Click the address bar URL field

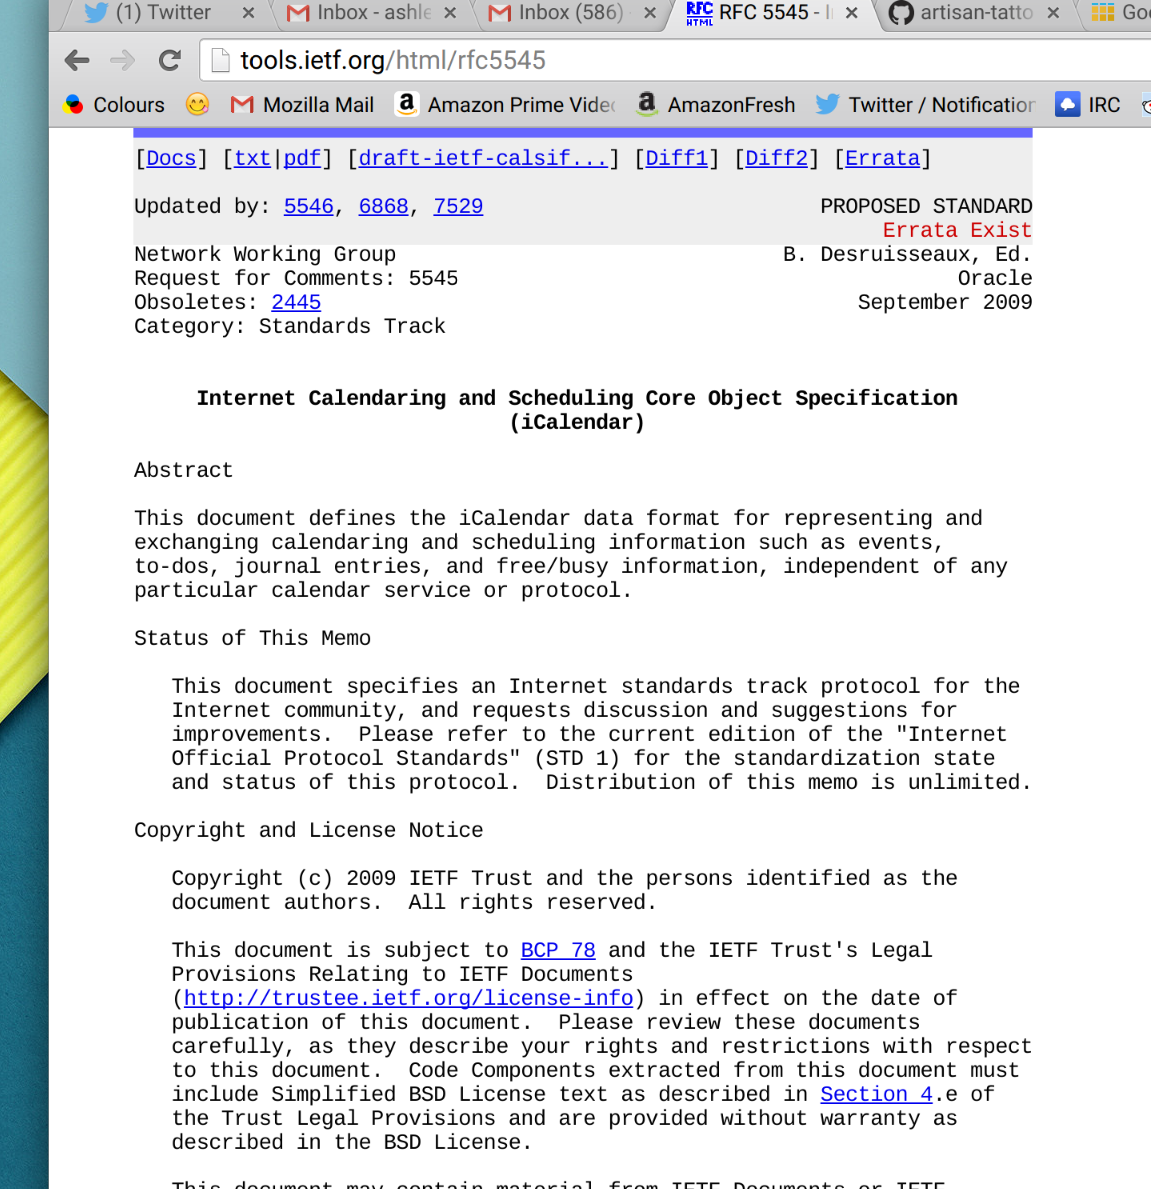pos(675,60)
